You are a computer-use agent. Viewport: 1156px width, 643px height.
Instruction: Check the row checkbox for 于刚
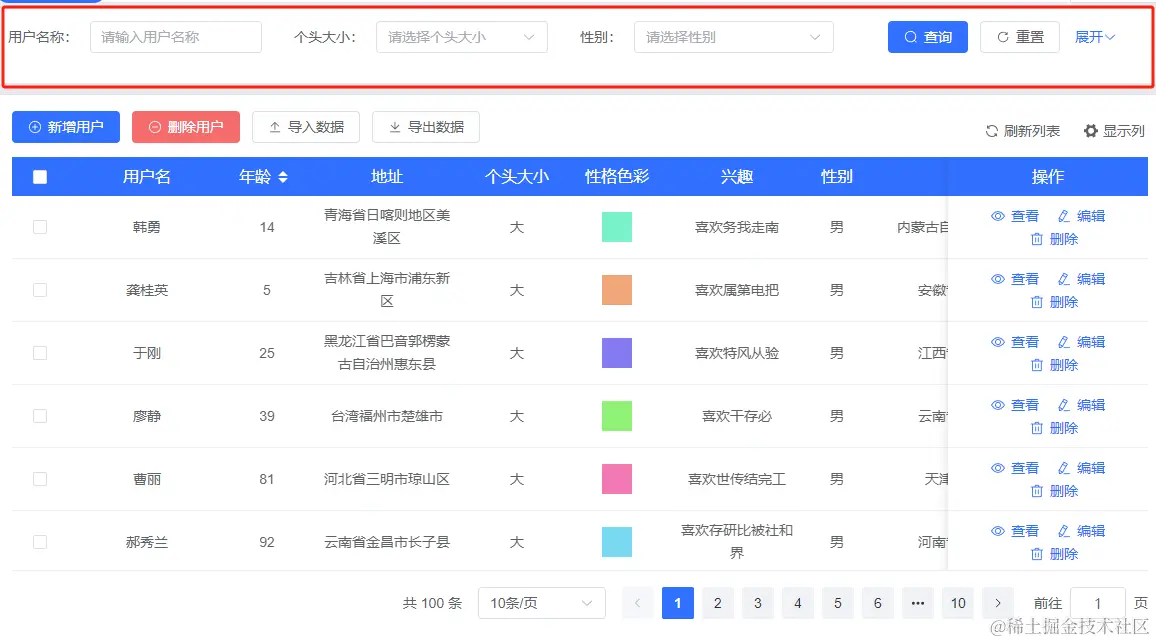point(40,353)
